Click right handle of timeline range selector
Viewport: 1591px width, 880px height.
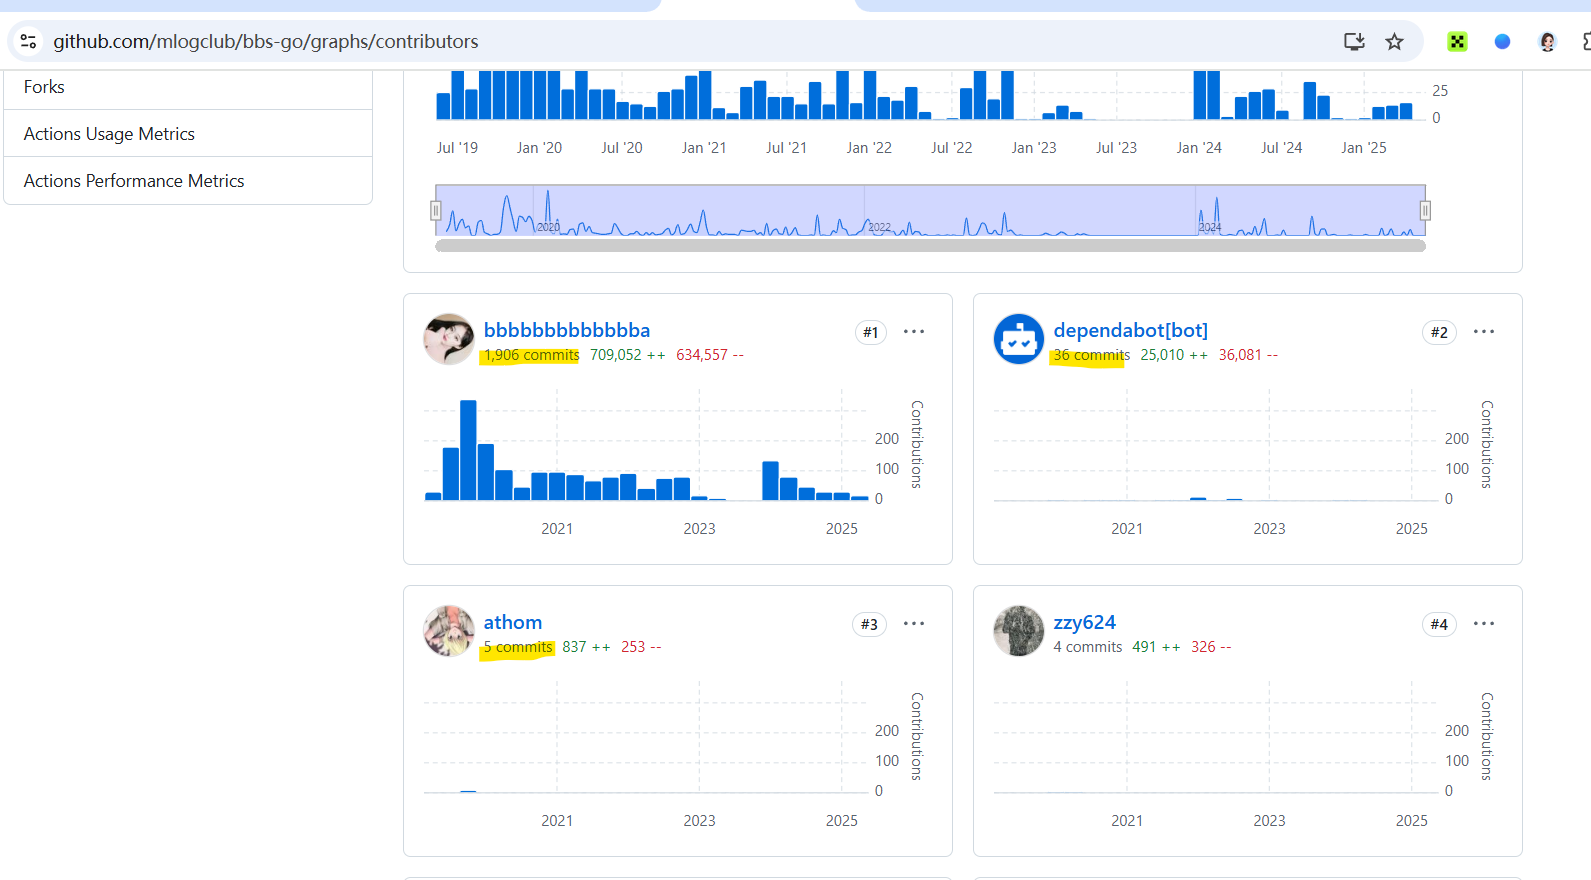1425,210
